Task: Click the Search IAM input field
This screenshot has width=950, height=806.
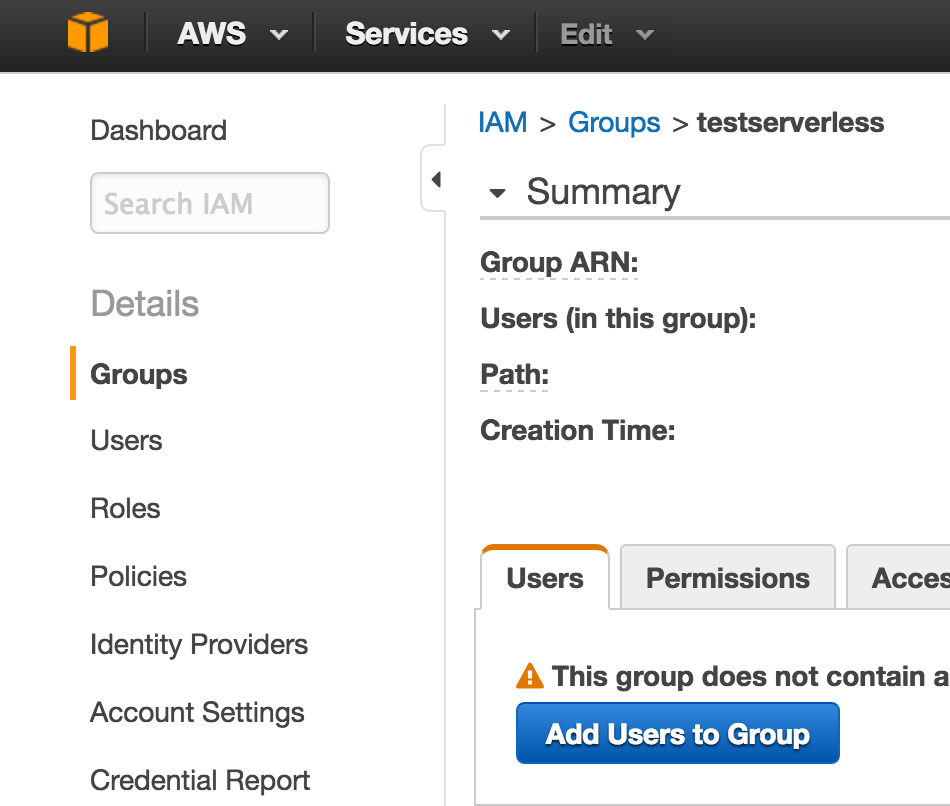Action: tap(210, 204)
